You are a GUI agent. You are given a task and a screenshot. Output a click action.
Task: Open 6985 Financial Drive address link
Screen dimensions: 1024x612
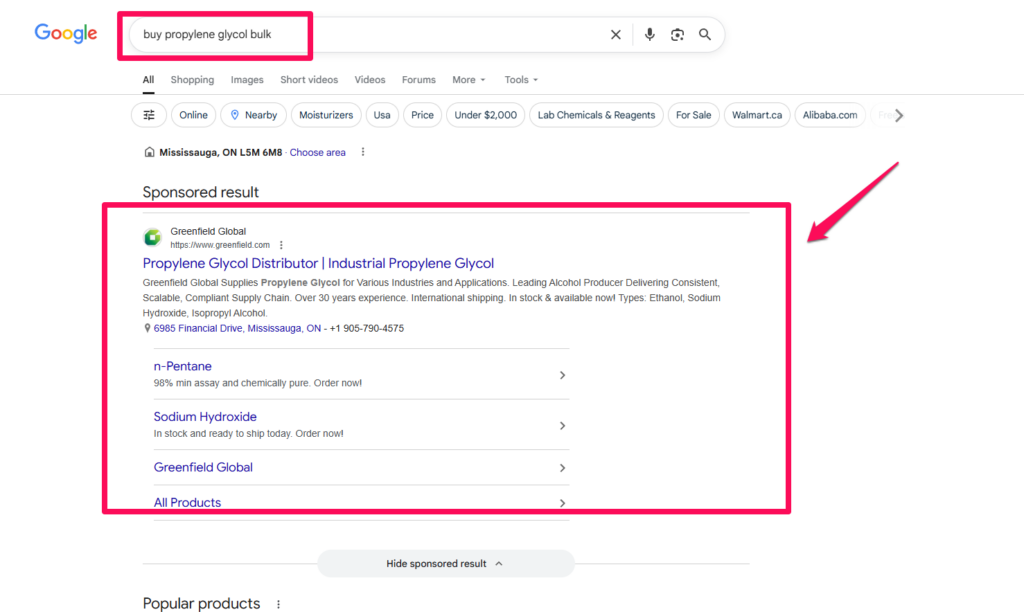click(x=237, y=329)
